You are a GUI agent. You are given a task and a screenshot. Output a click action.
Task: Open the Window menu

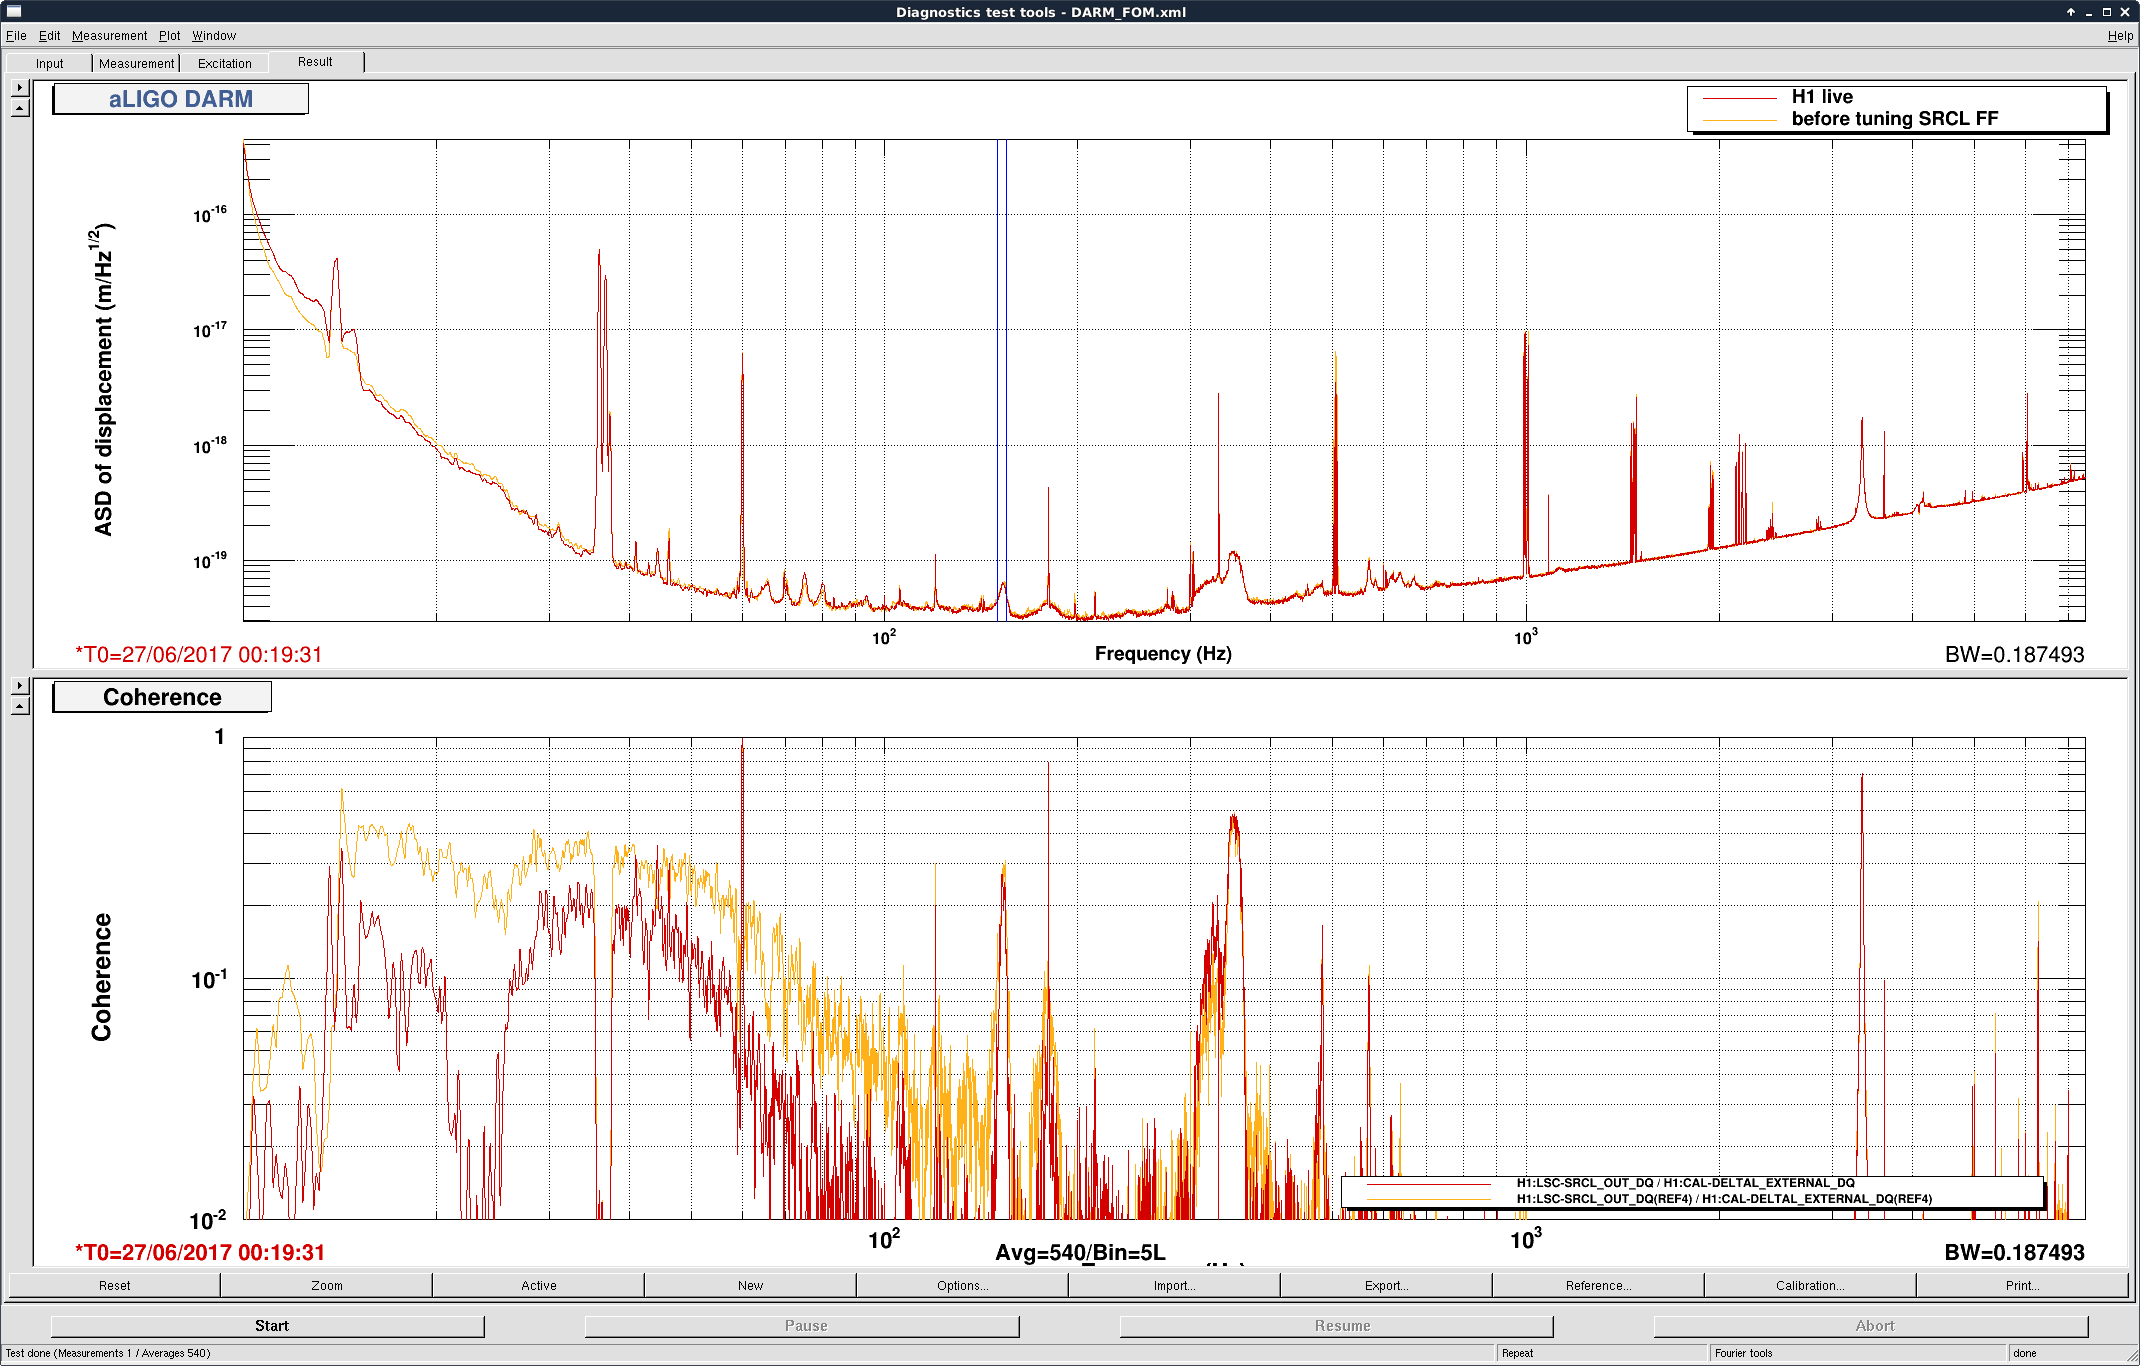tap(214, 36)
